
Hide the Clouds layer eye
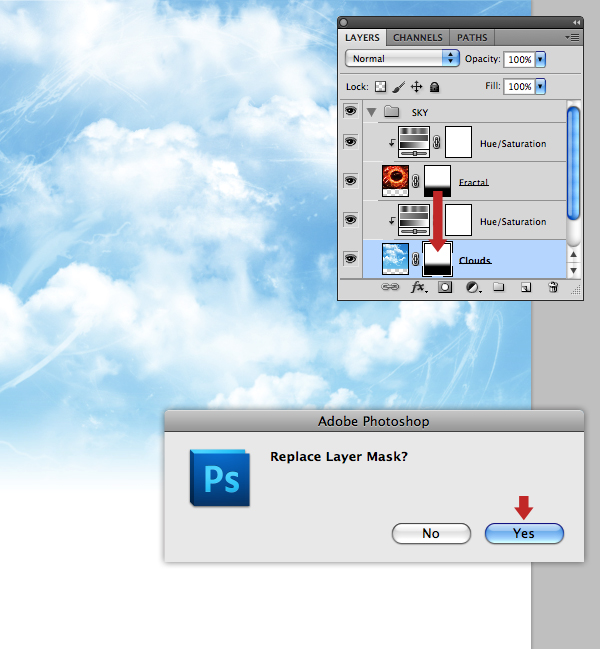(x=350, y=259)
